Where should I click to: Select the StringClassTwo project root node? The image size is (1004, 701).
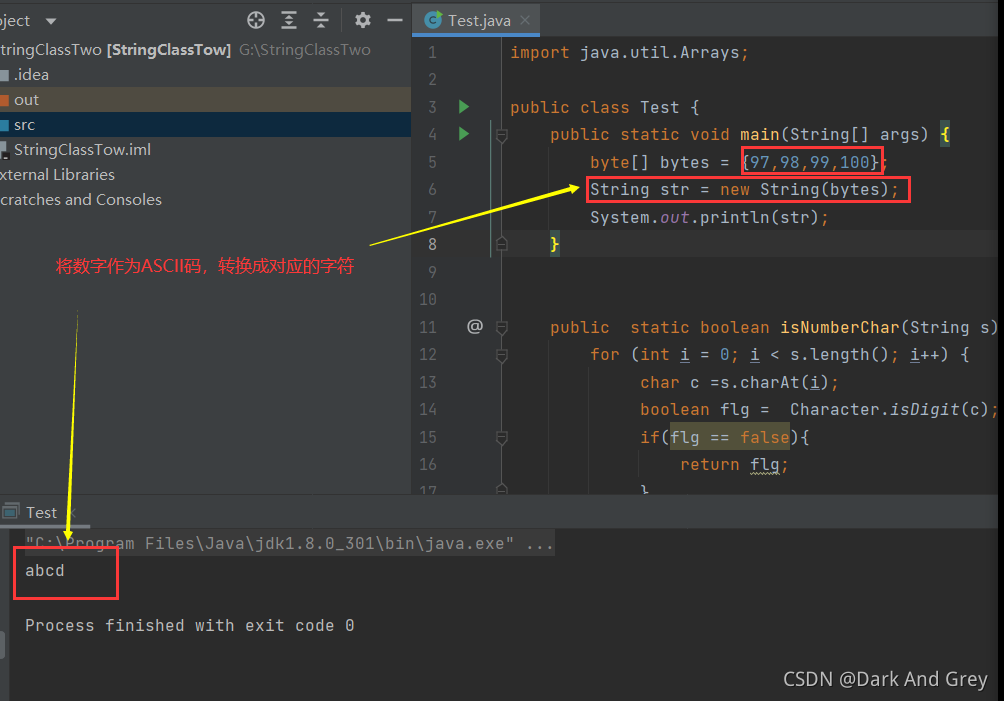205,50
